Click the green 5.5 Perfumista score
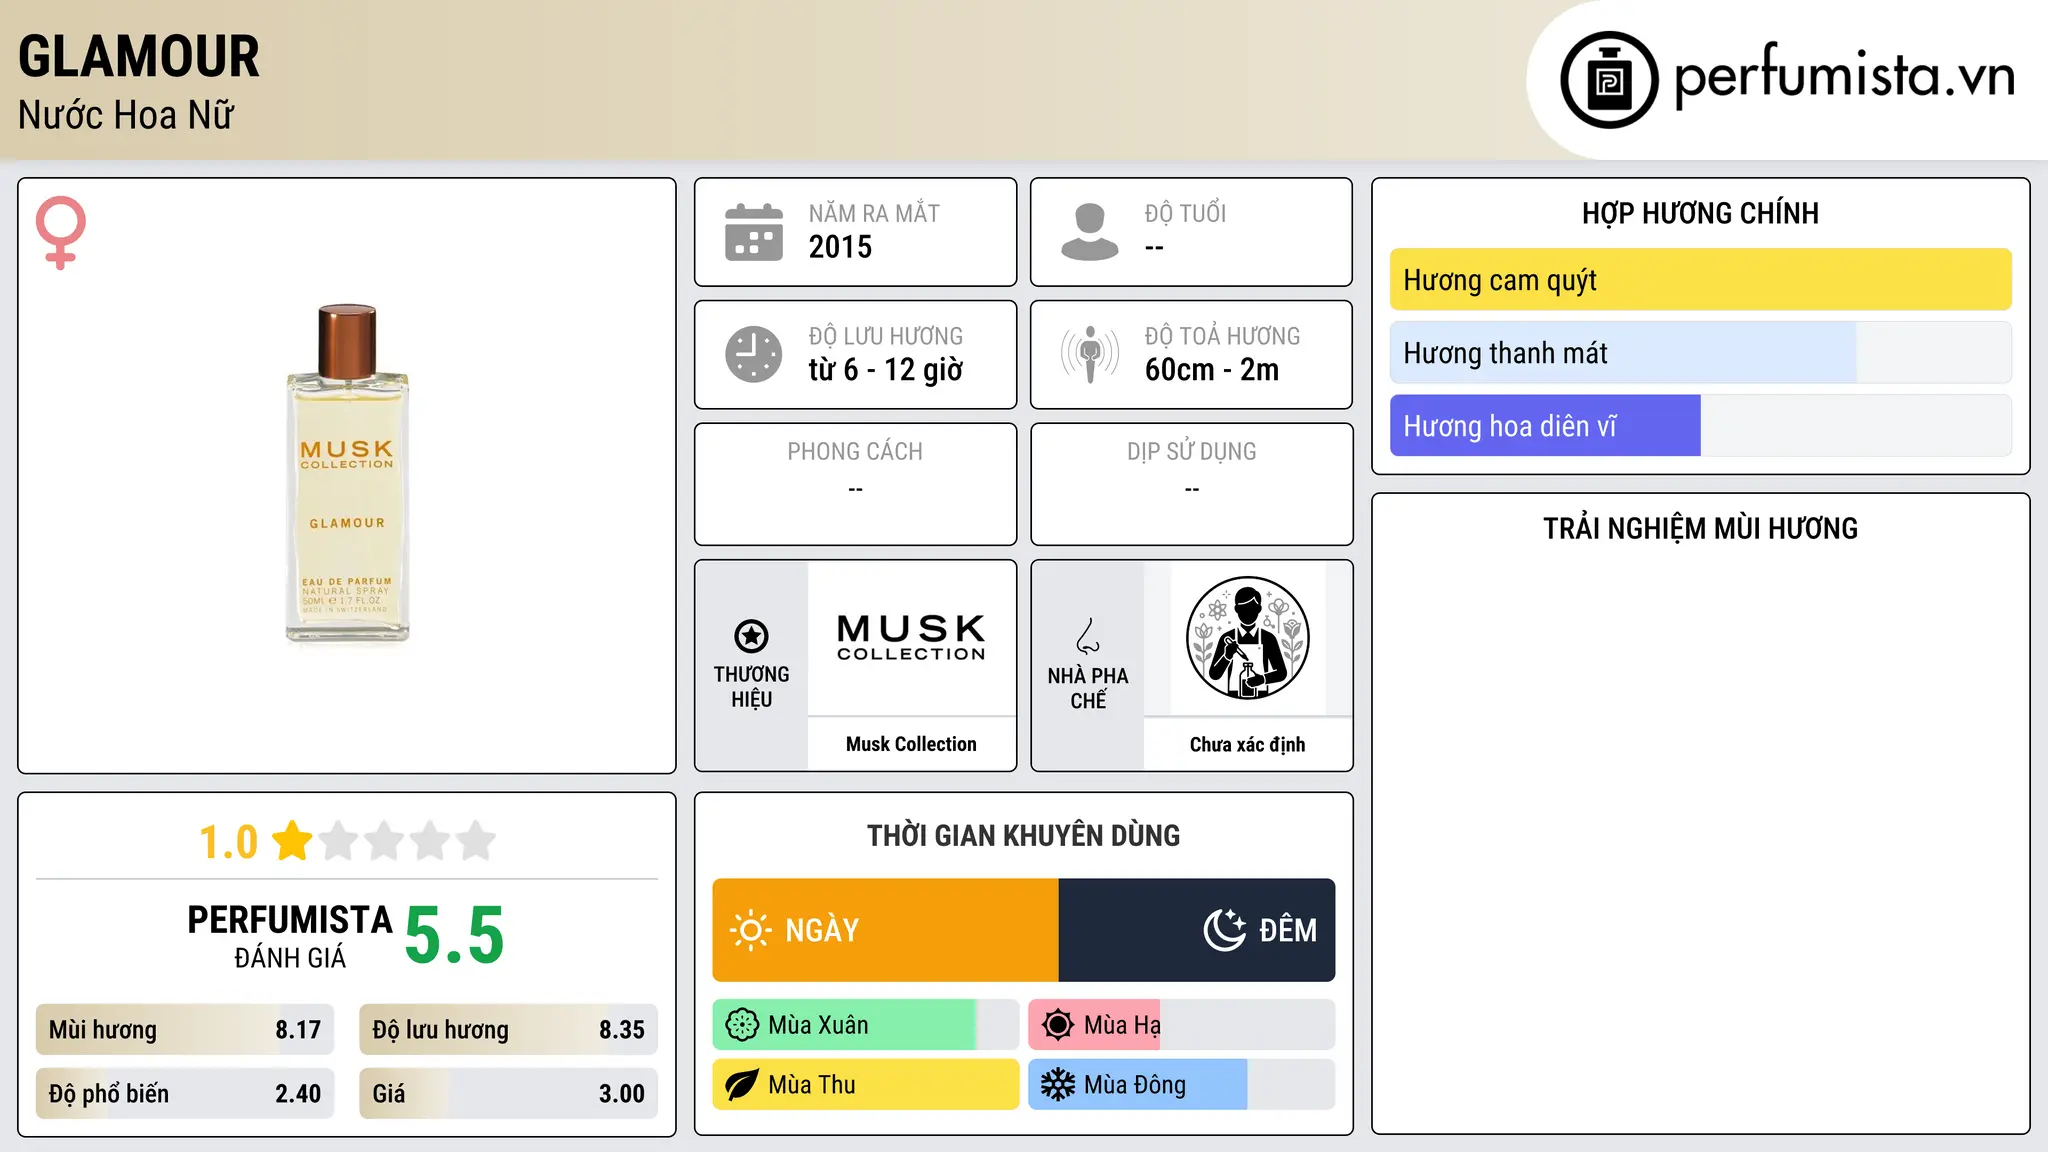The image size is (2048, 1152). click(455, 935)
